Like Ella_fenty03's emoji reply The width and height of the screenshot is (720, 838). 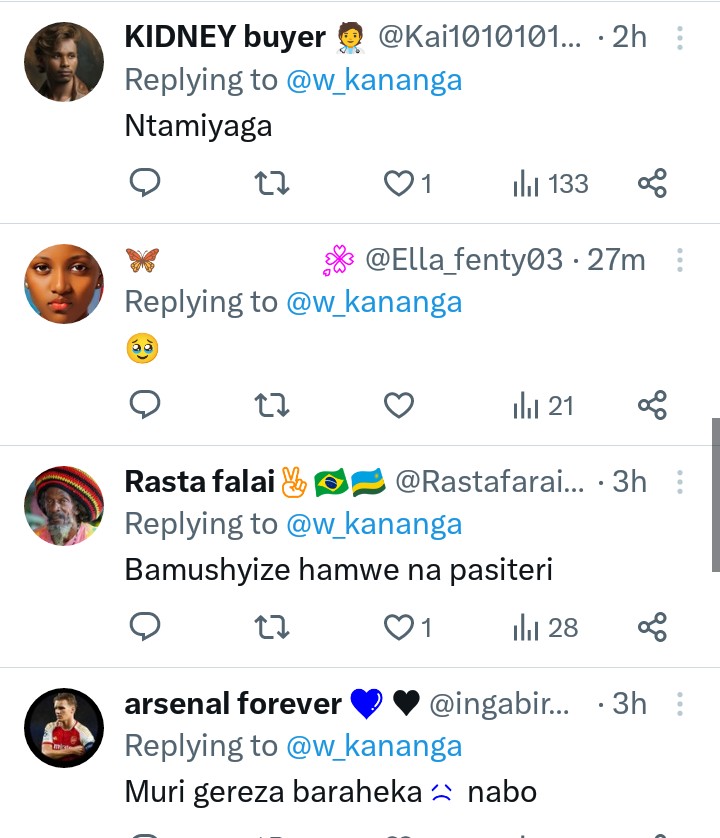(x=399, y=405)
